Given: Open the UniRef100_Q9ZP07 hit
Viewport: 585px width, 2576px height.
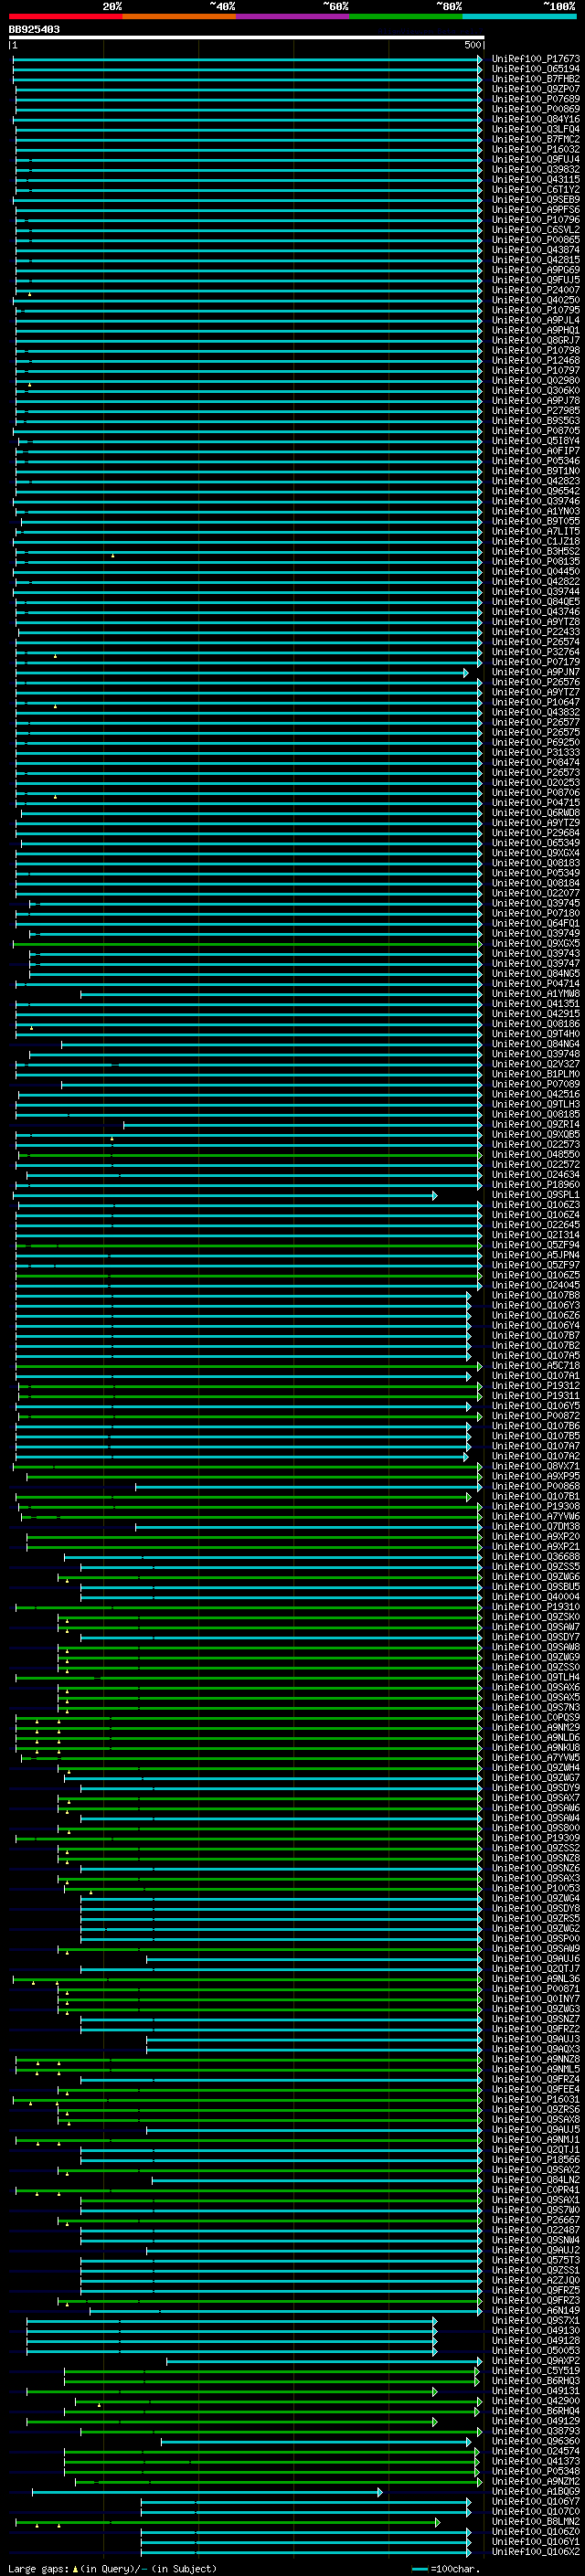Looking at the screenshot, I should click(x=535, y=89).
